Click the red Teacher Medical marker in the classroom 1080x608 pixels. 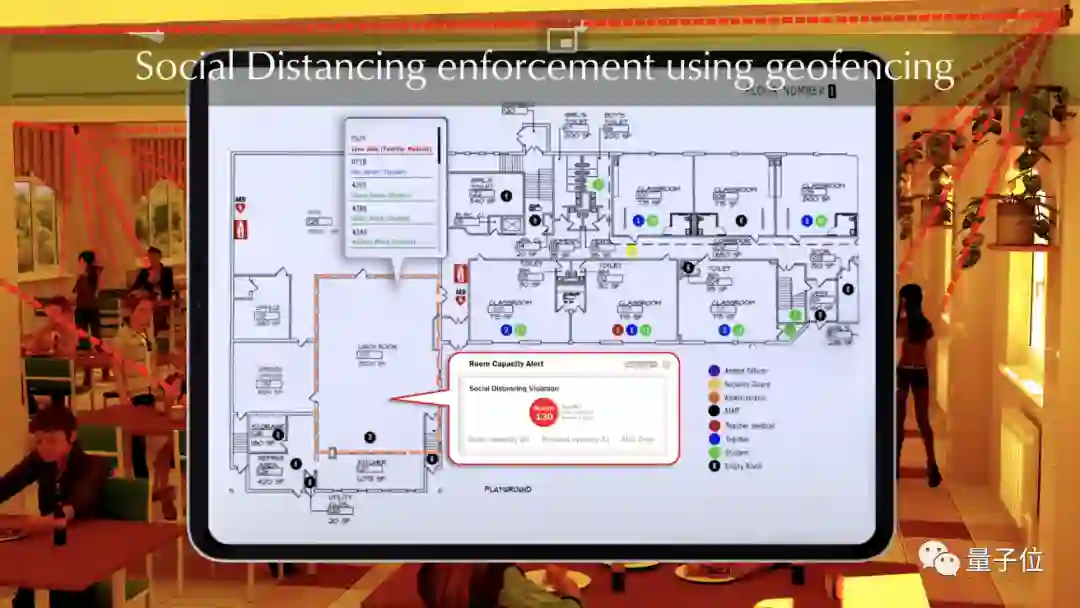click(618, 331)
